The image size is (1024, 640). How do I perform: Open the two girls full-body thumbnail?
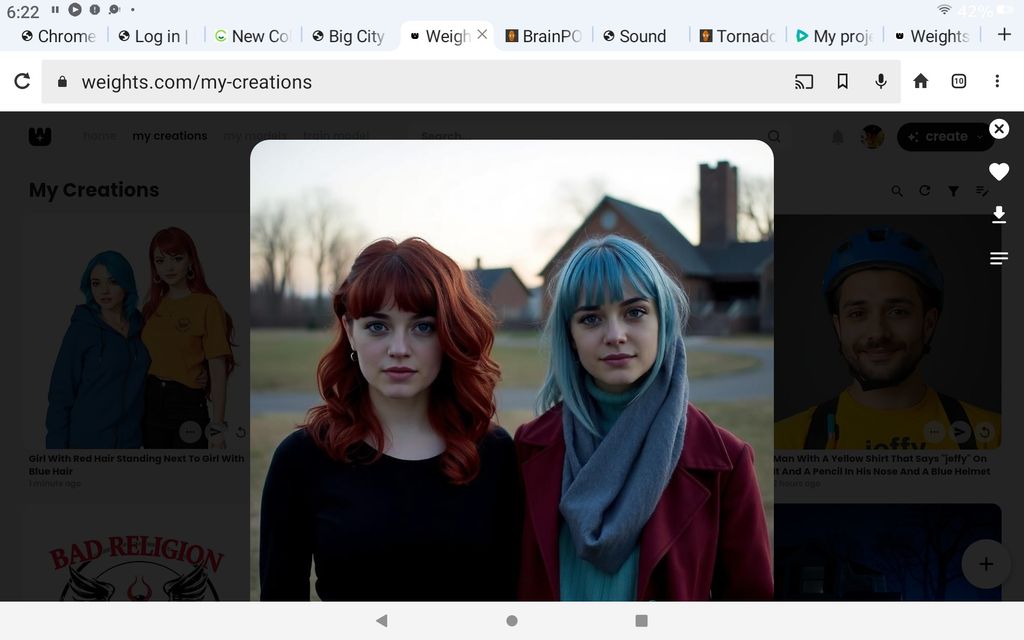137,332
